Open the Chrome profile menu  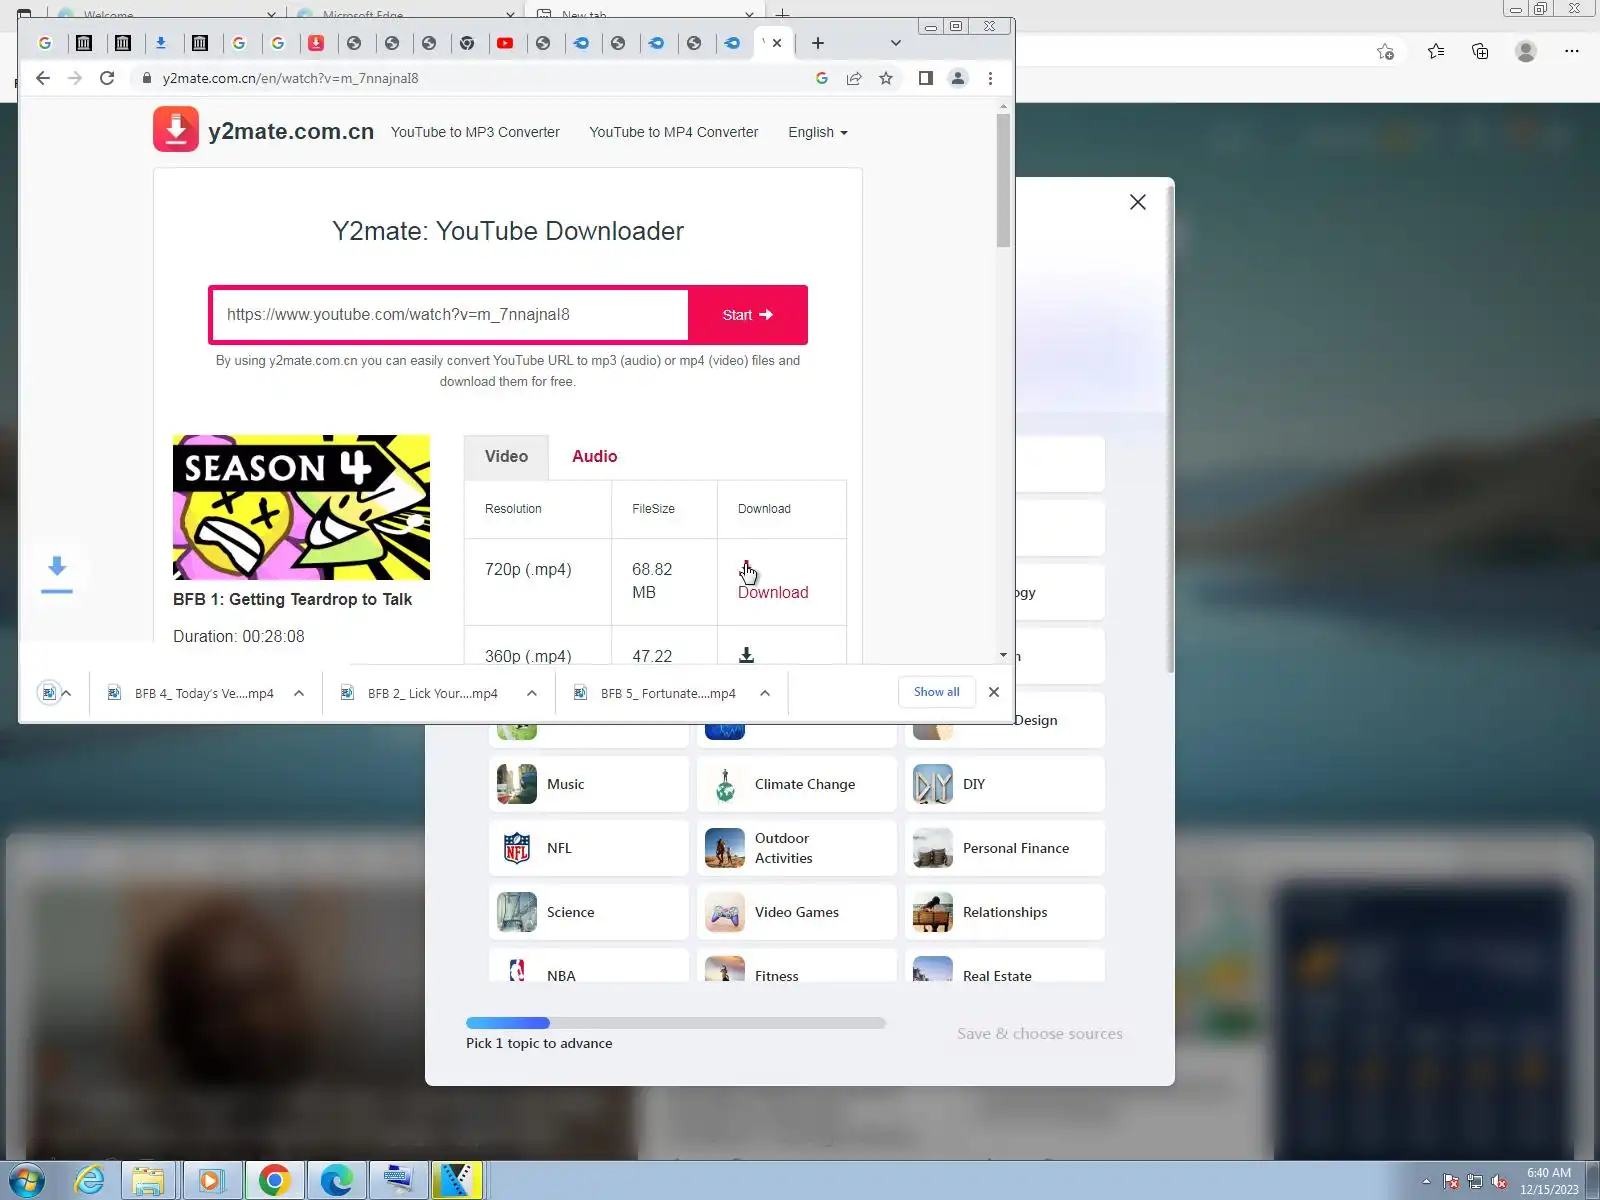coord(958,78)
